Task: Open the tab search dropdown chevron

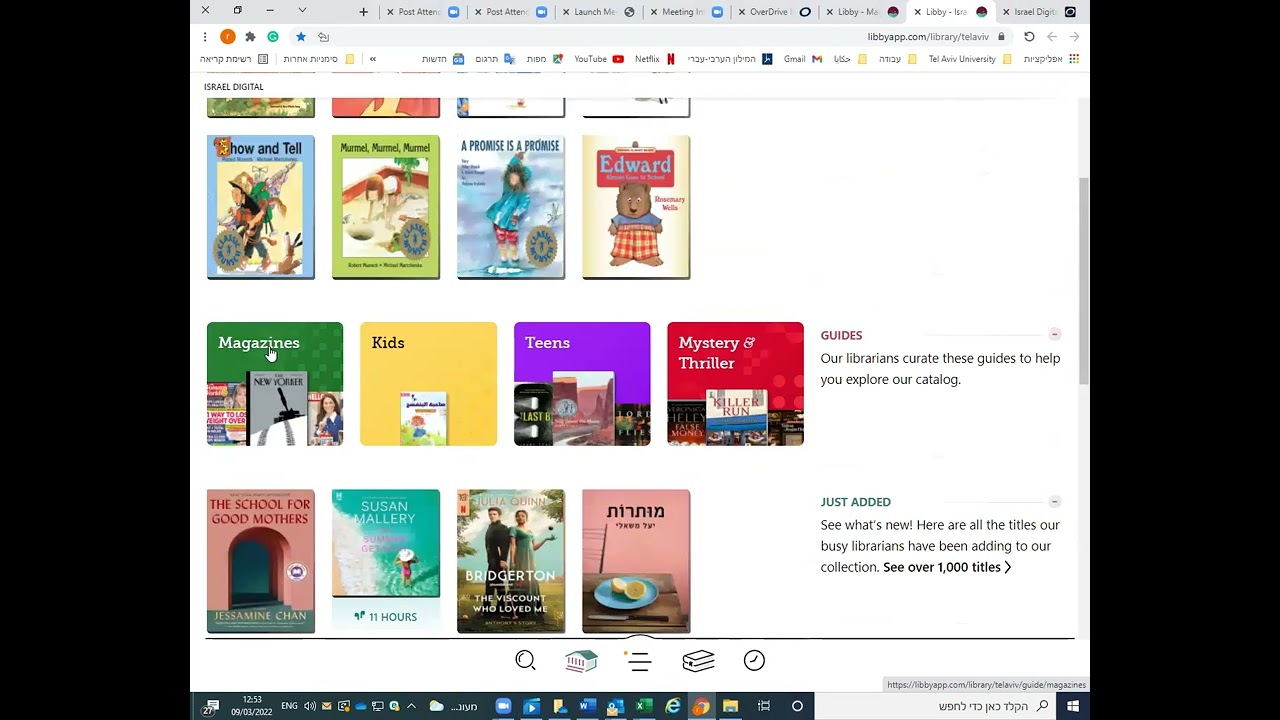Action: pos(302,11)
